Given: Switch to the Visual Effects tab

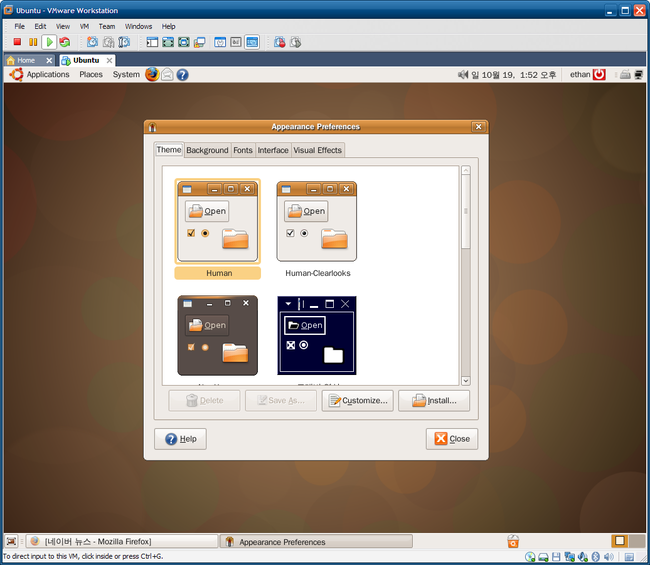Looking at the screenshot, I should pyautogui.click(x=318, y=150).
